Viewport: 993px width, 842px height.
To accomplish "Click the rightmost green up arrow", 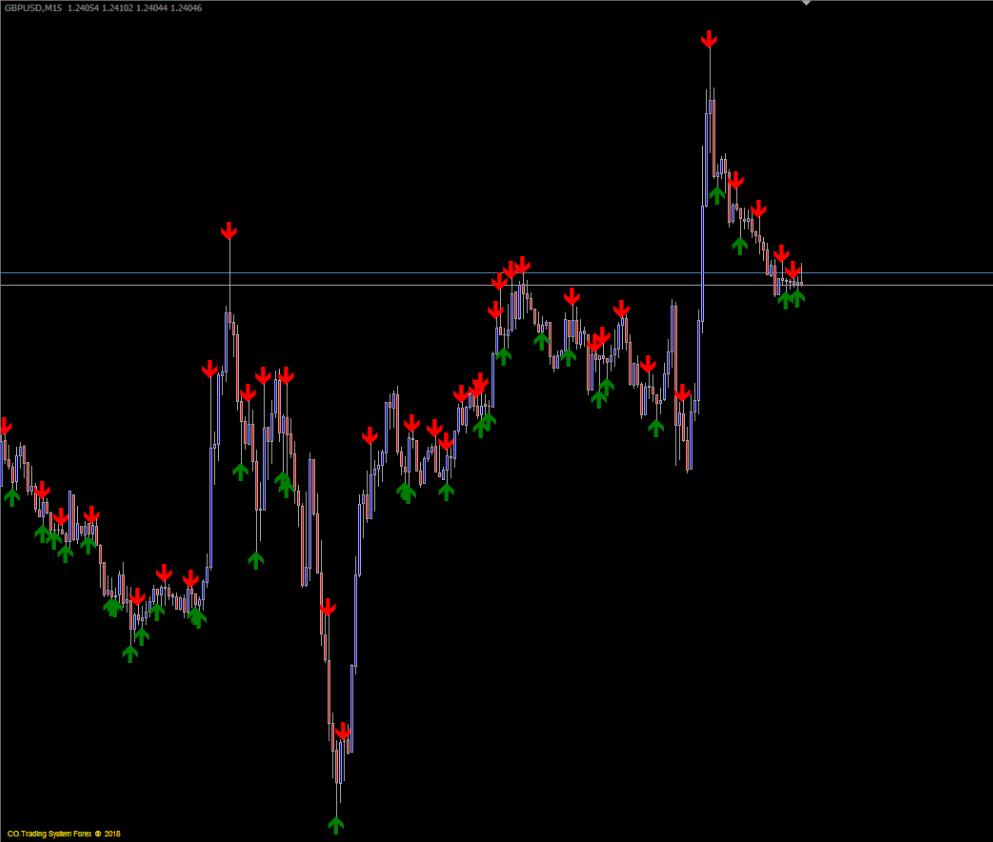I will coord(797,297).
